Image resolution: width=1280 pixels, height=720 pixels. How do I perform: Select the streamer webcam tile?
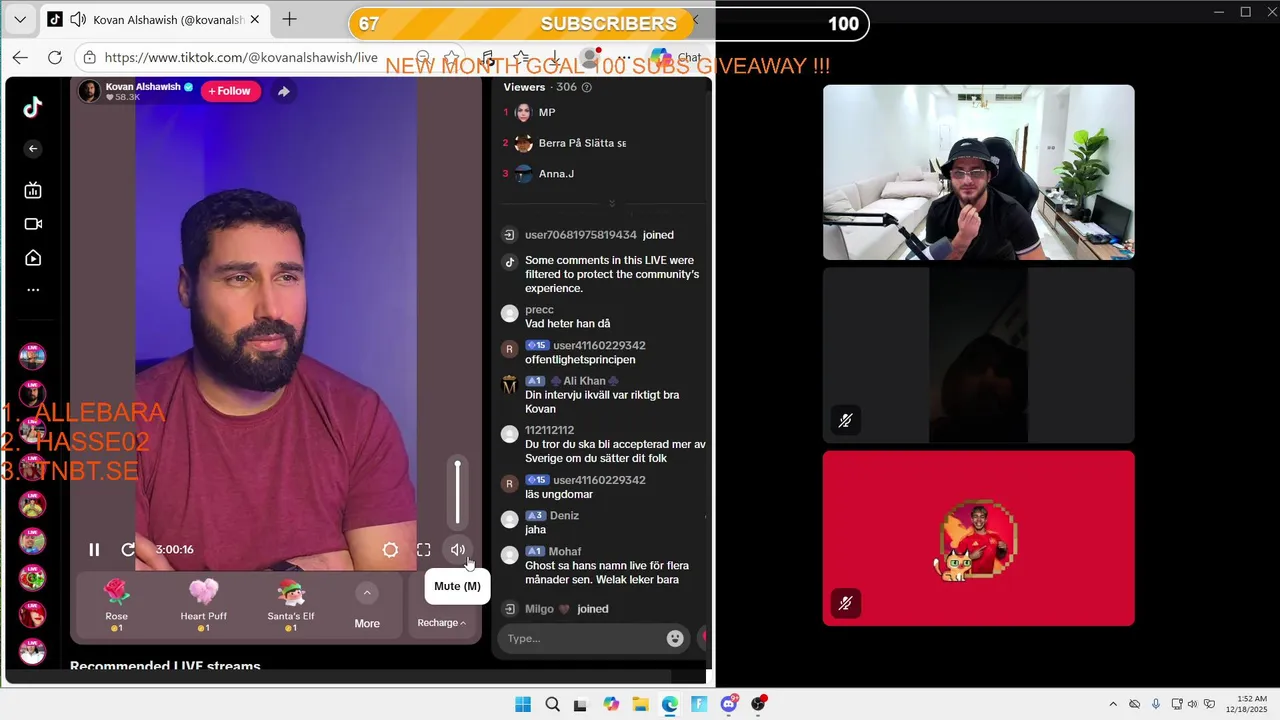point(978,172)
